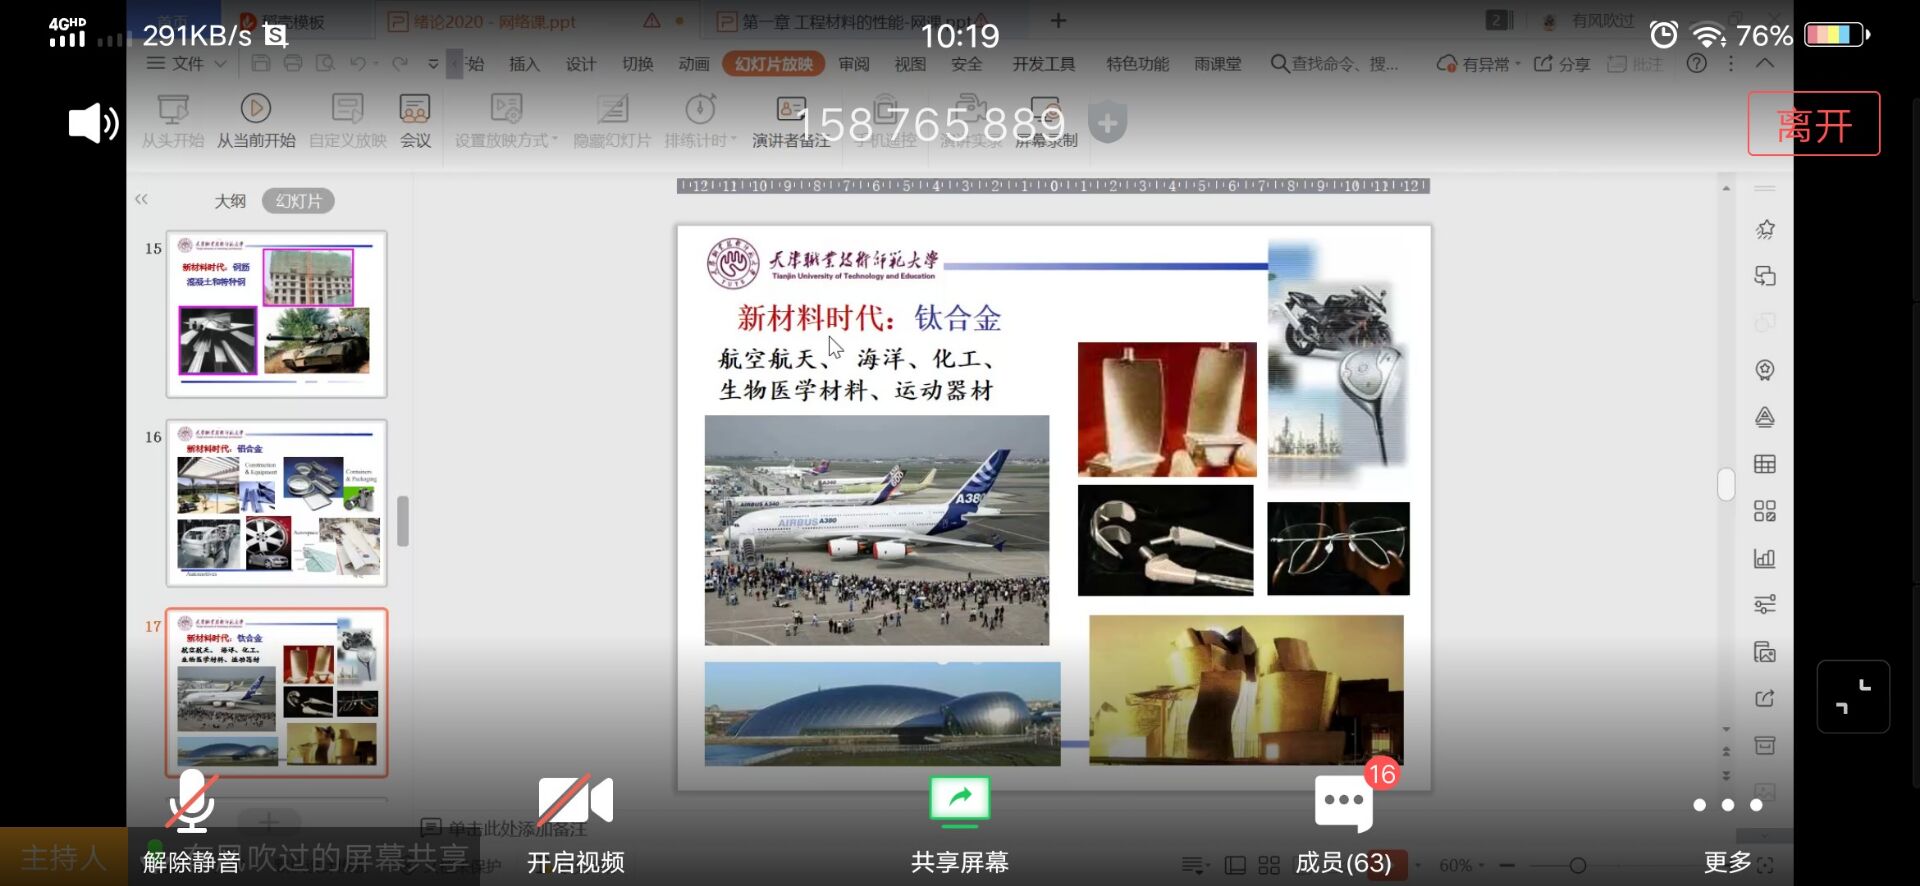Leave the meeting with 离开 button
The image size is (1920, 886).
pos(1813,124)
